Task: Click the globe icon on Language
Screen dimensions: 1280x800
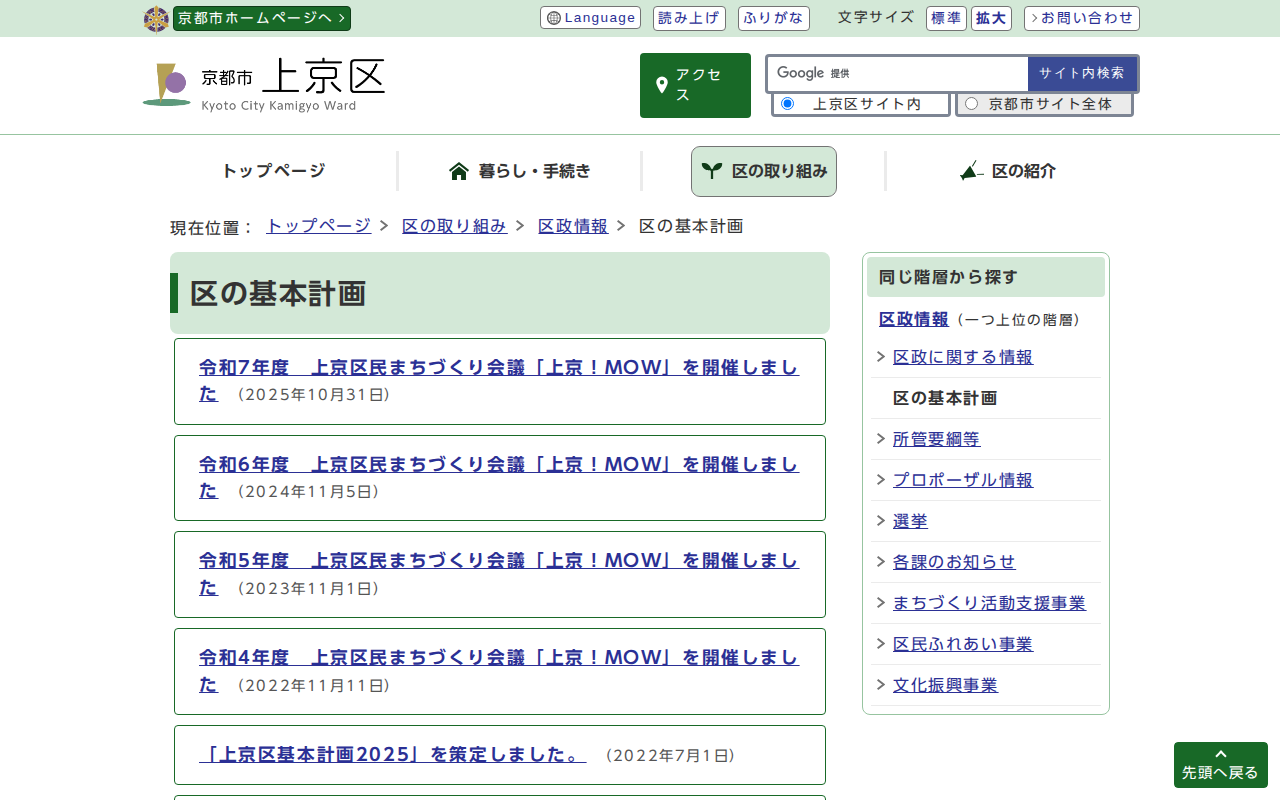Action: tap(553, 18)
